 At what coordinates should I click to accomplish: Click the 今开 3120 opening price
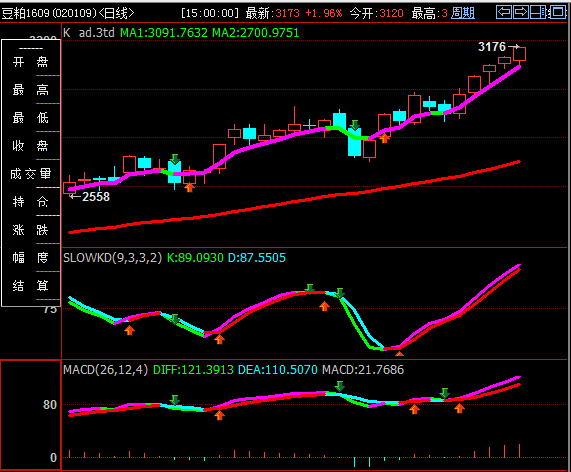coord(377,13)
